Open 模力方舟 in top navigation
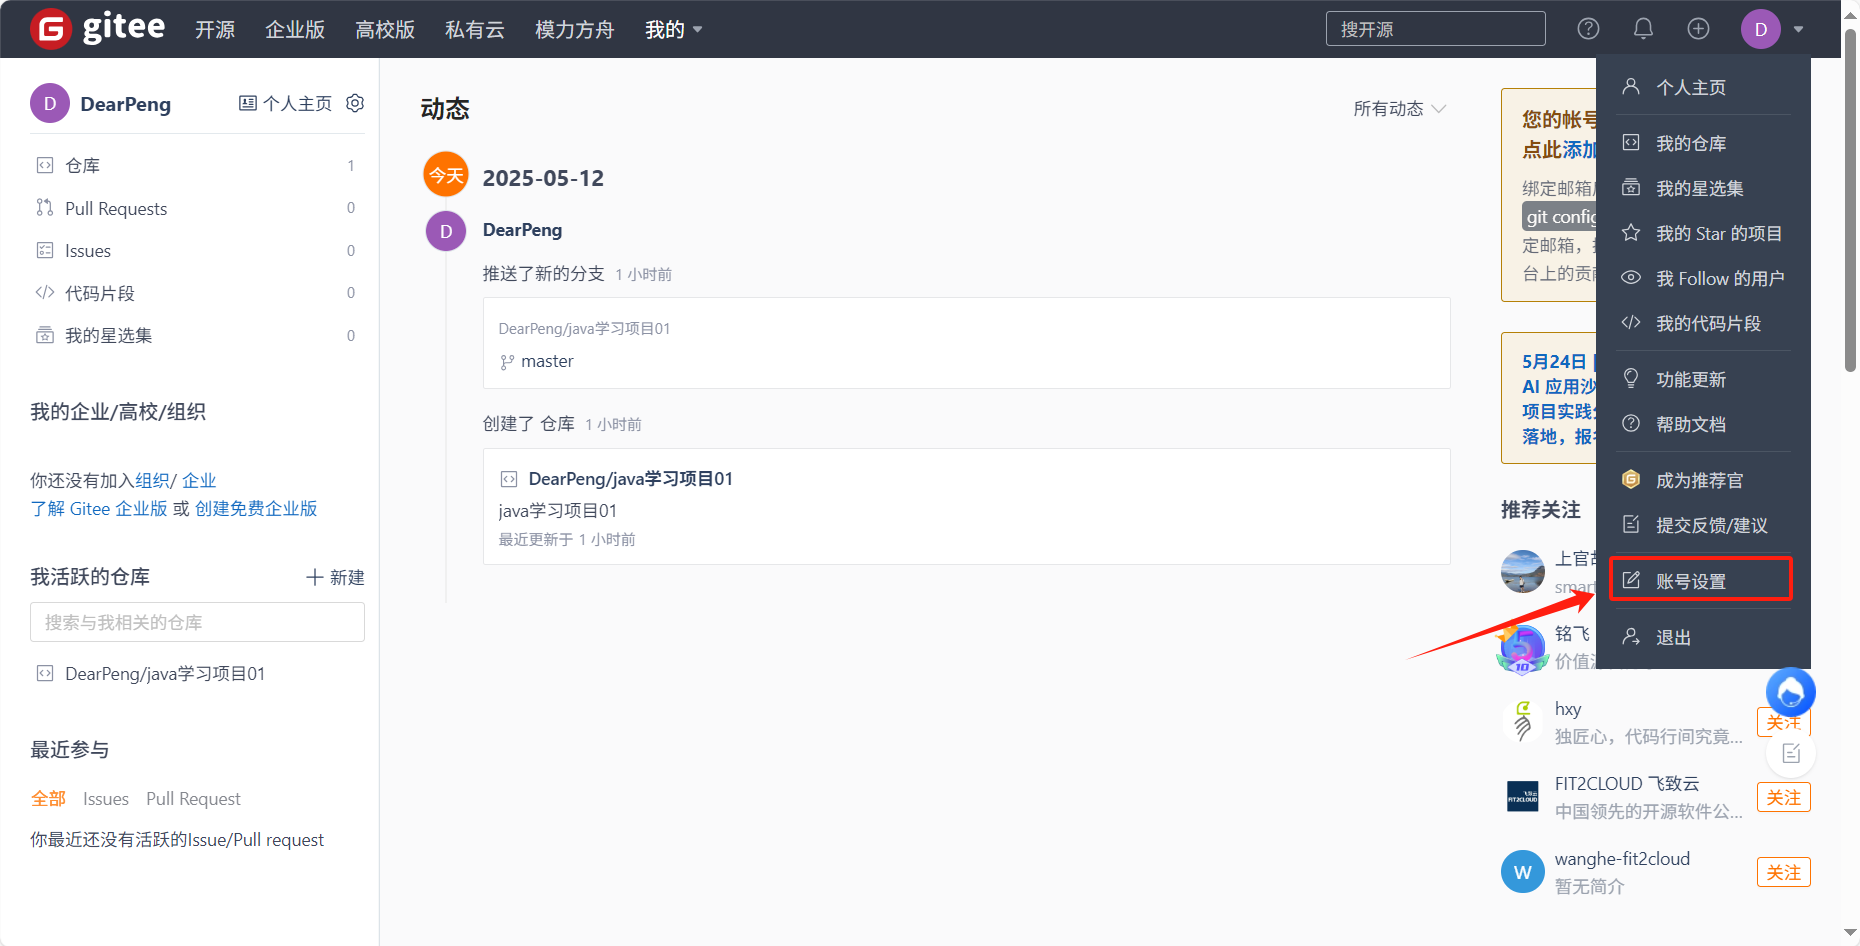Screen dimensions: 1860x946 [x=575, y=30]
